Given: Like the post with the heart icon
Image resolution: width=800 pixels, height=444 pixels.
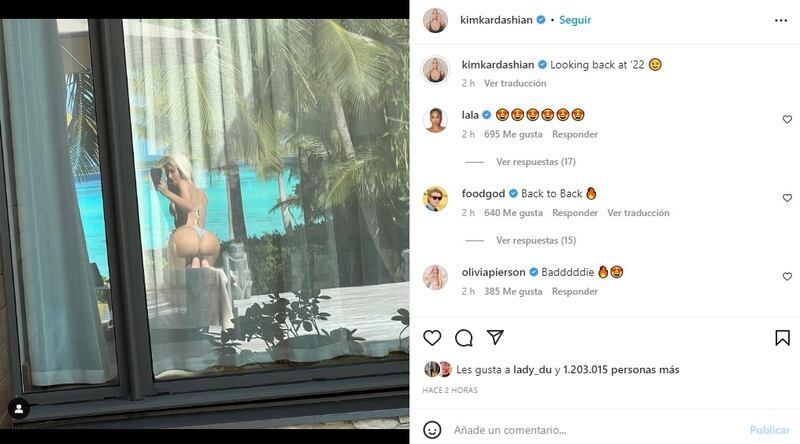Looking at the screenshot, I should point(432,338).
